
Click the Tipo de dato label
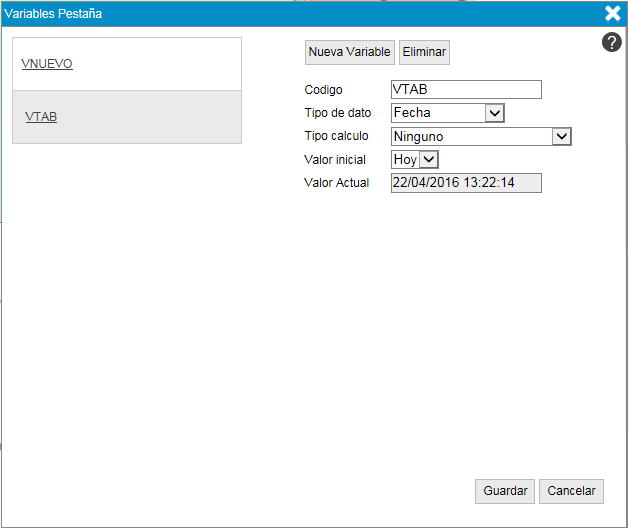point(338,113)
